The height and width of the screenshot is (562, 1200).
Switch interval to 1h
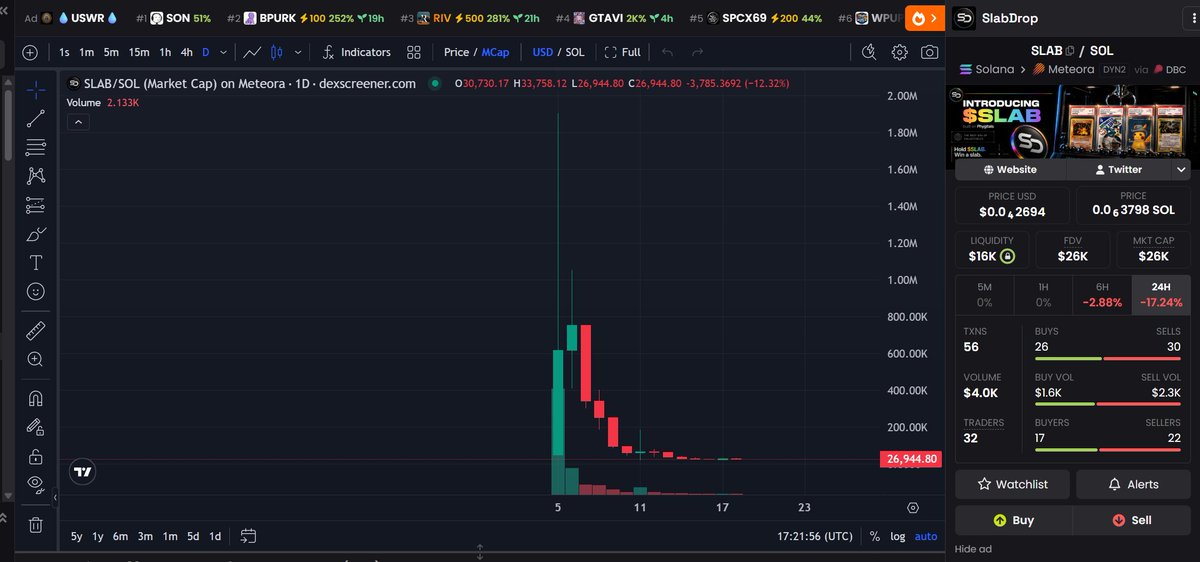(166, 52)
